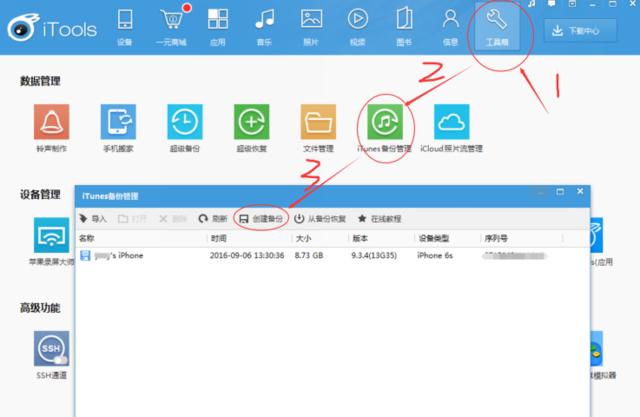Viewport: 640px width, 417px height.
Task: Open the 一元商城 shopping cart
Action: click(x=171, y=27)
